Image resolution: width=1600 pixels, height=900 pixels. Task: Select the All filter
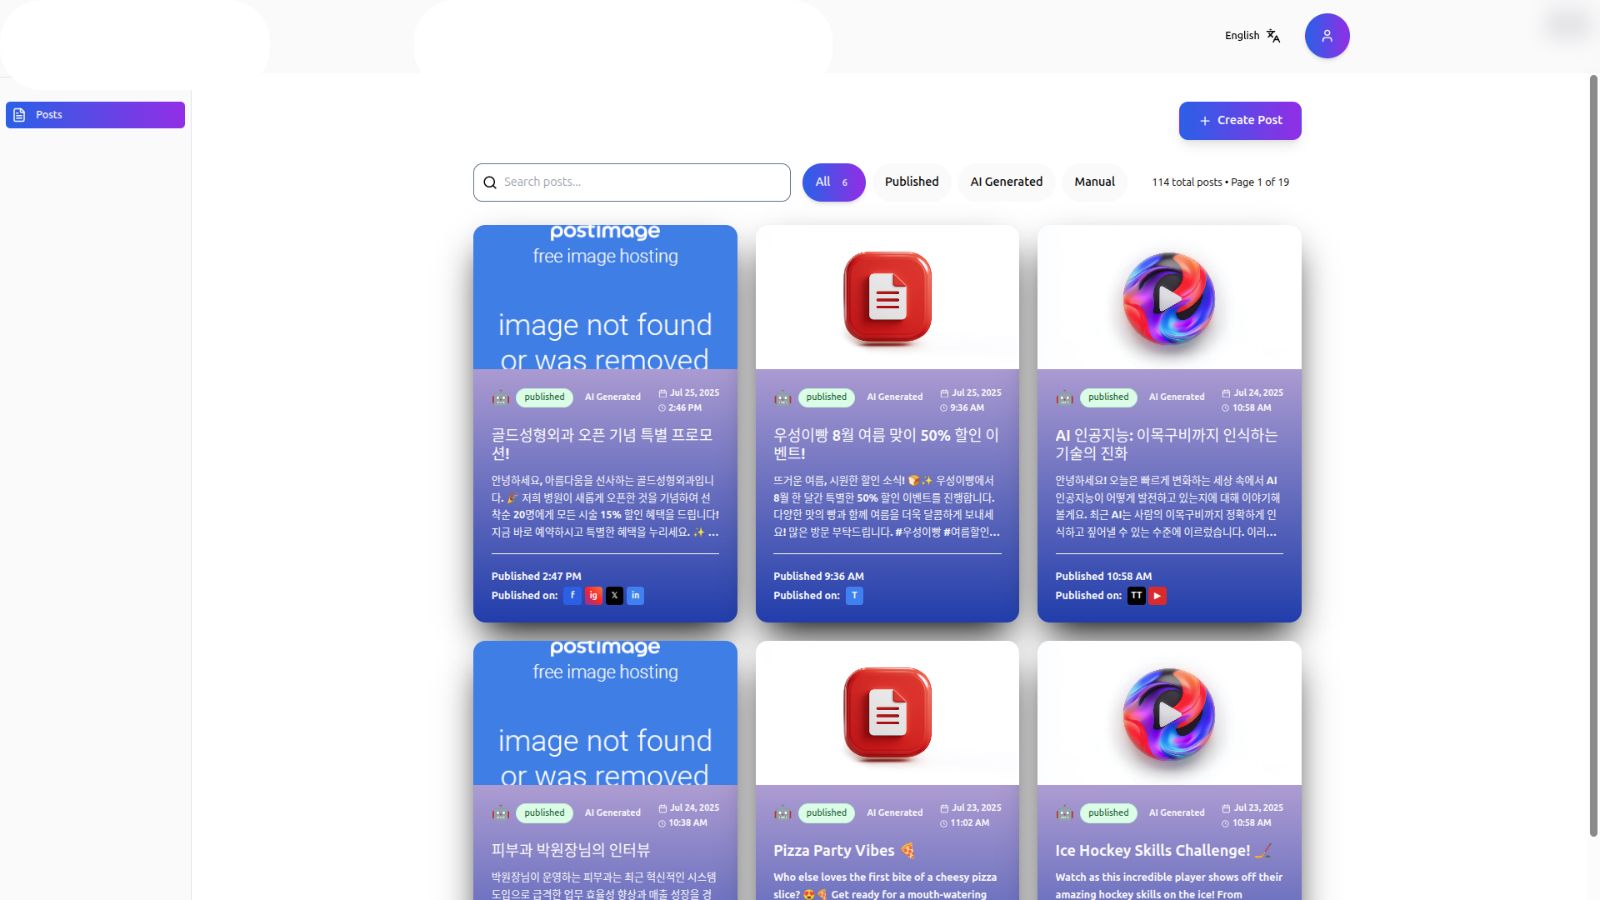click(834, 182)
